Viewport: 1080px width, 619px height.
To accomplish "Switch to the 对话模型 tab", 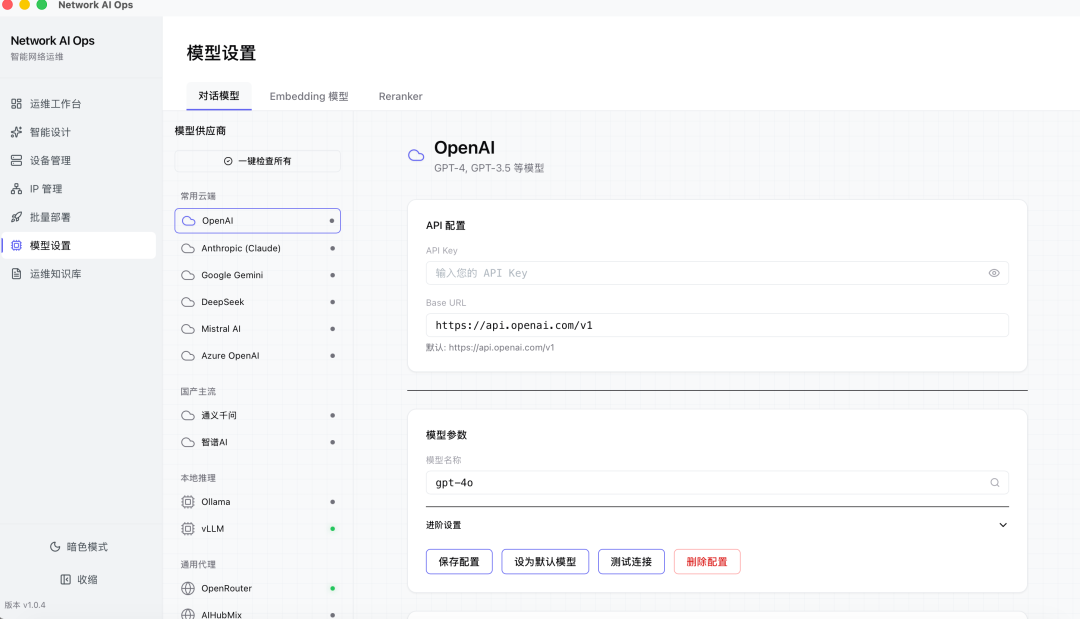I will 219,96.
